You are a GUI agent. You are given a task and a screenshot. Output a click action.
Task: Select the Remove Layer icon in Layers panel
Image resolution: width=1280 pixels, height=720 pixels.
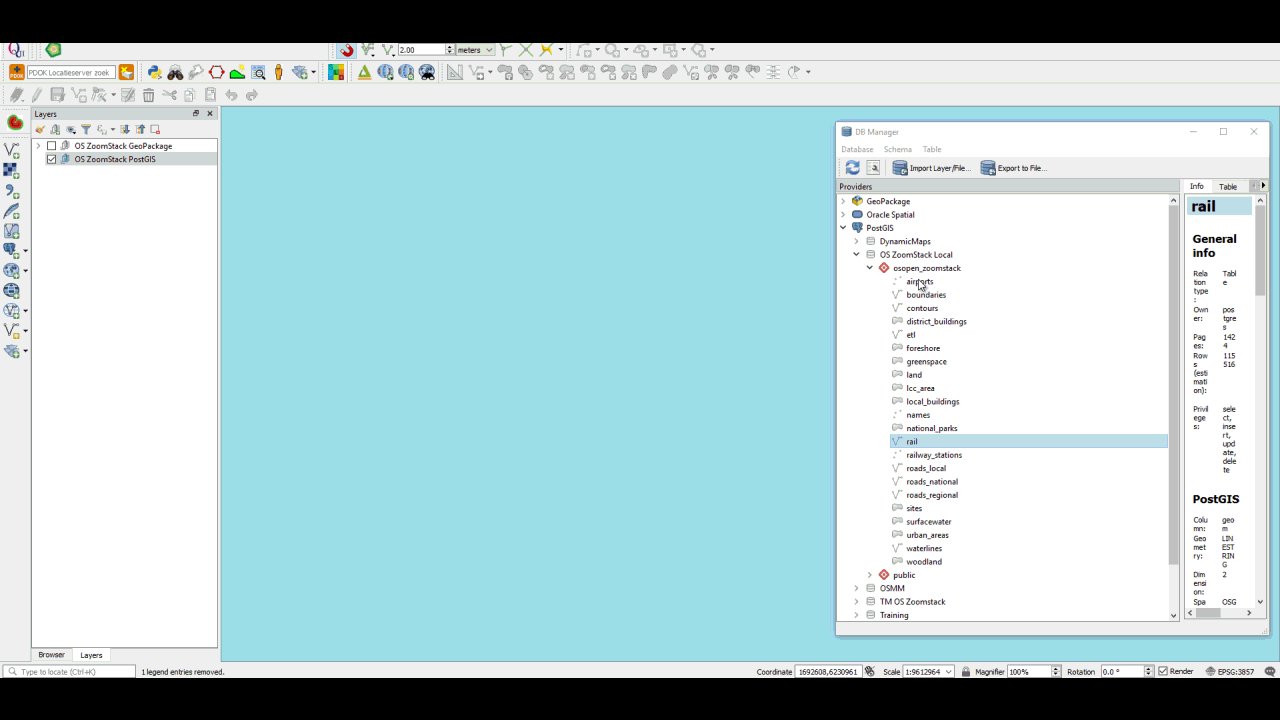155,129
